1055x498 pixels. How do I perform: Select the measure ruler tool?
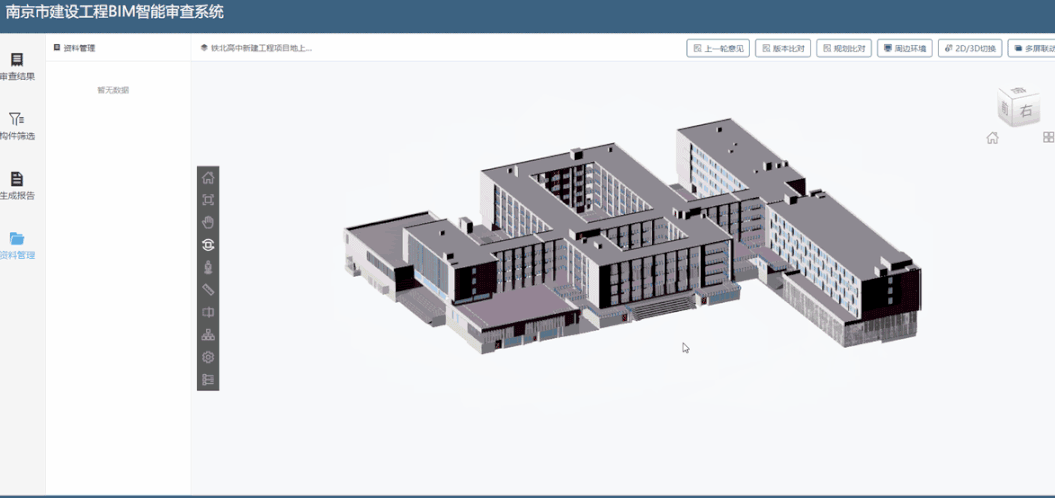pos(208,289)
